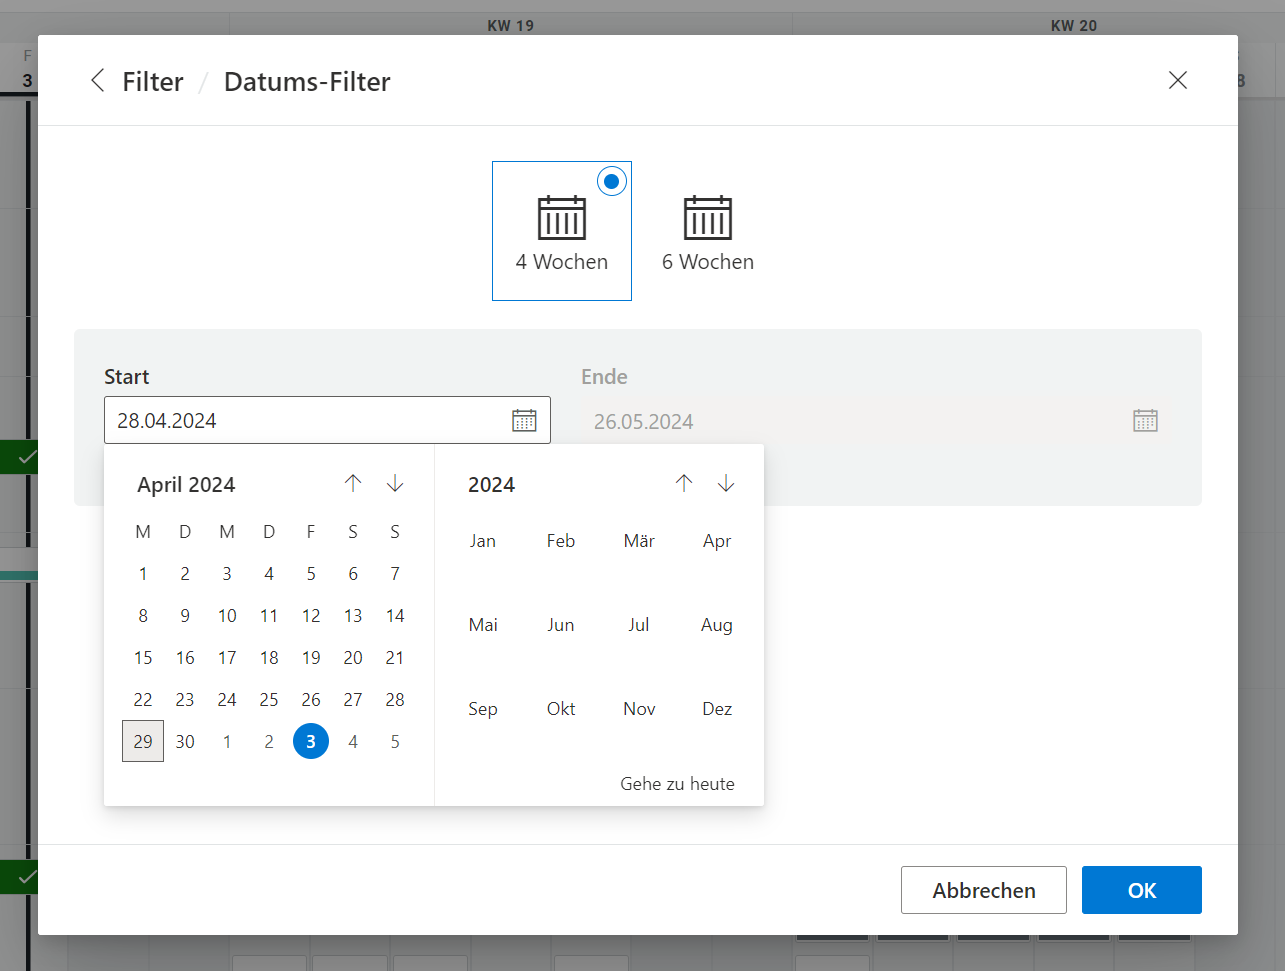
Task: Click the April 2024 month header
Action: coord(186,485)
